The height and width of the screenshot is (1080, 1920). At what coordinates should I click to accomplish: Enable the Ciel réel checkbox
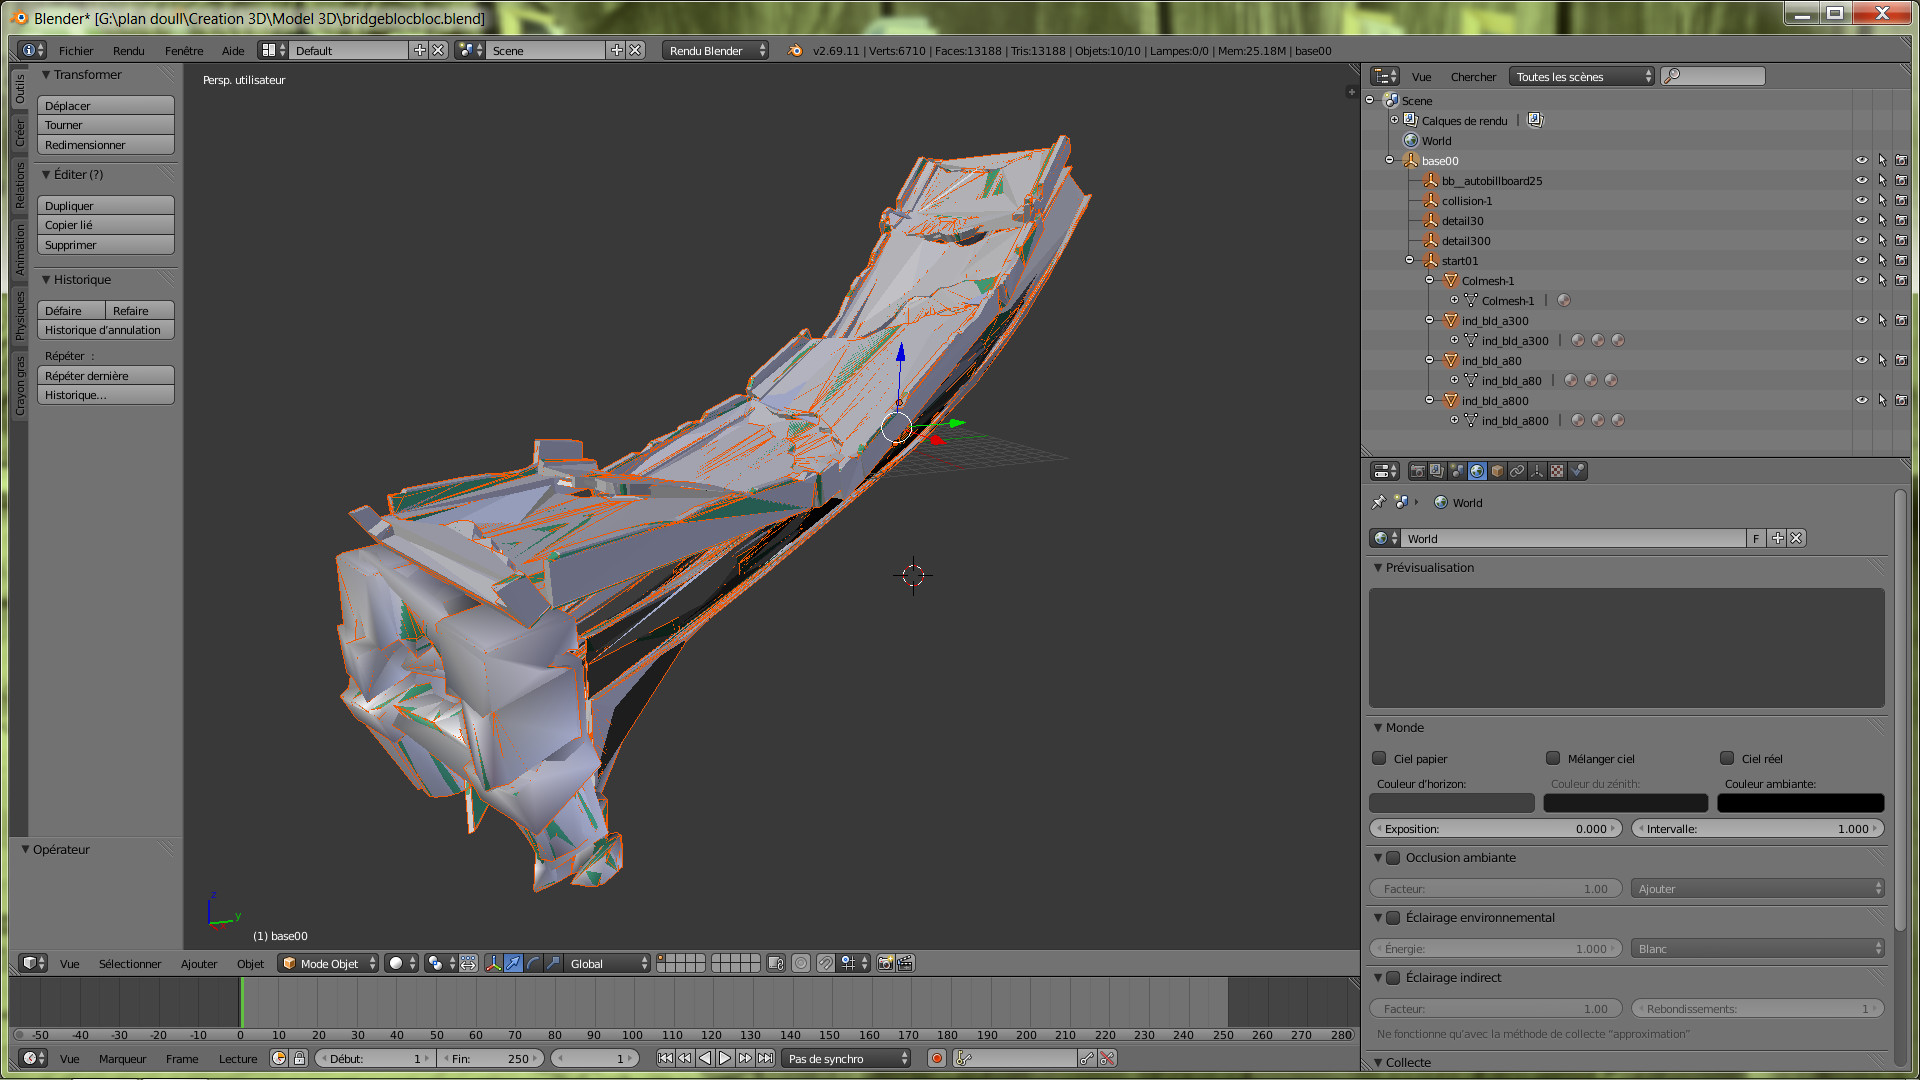tap(1727, 758)
